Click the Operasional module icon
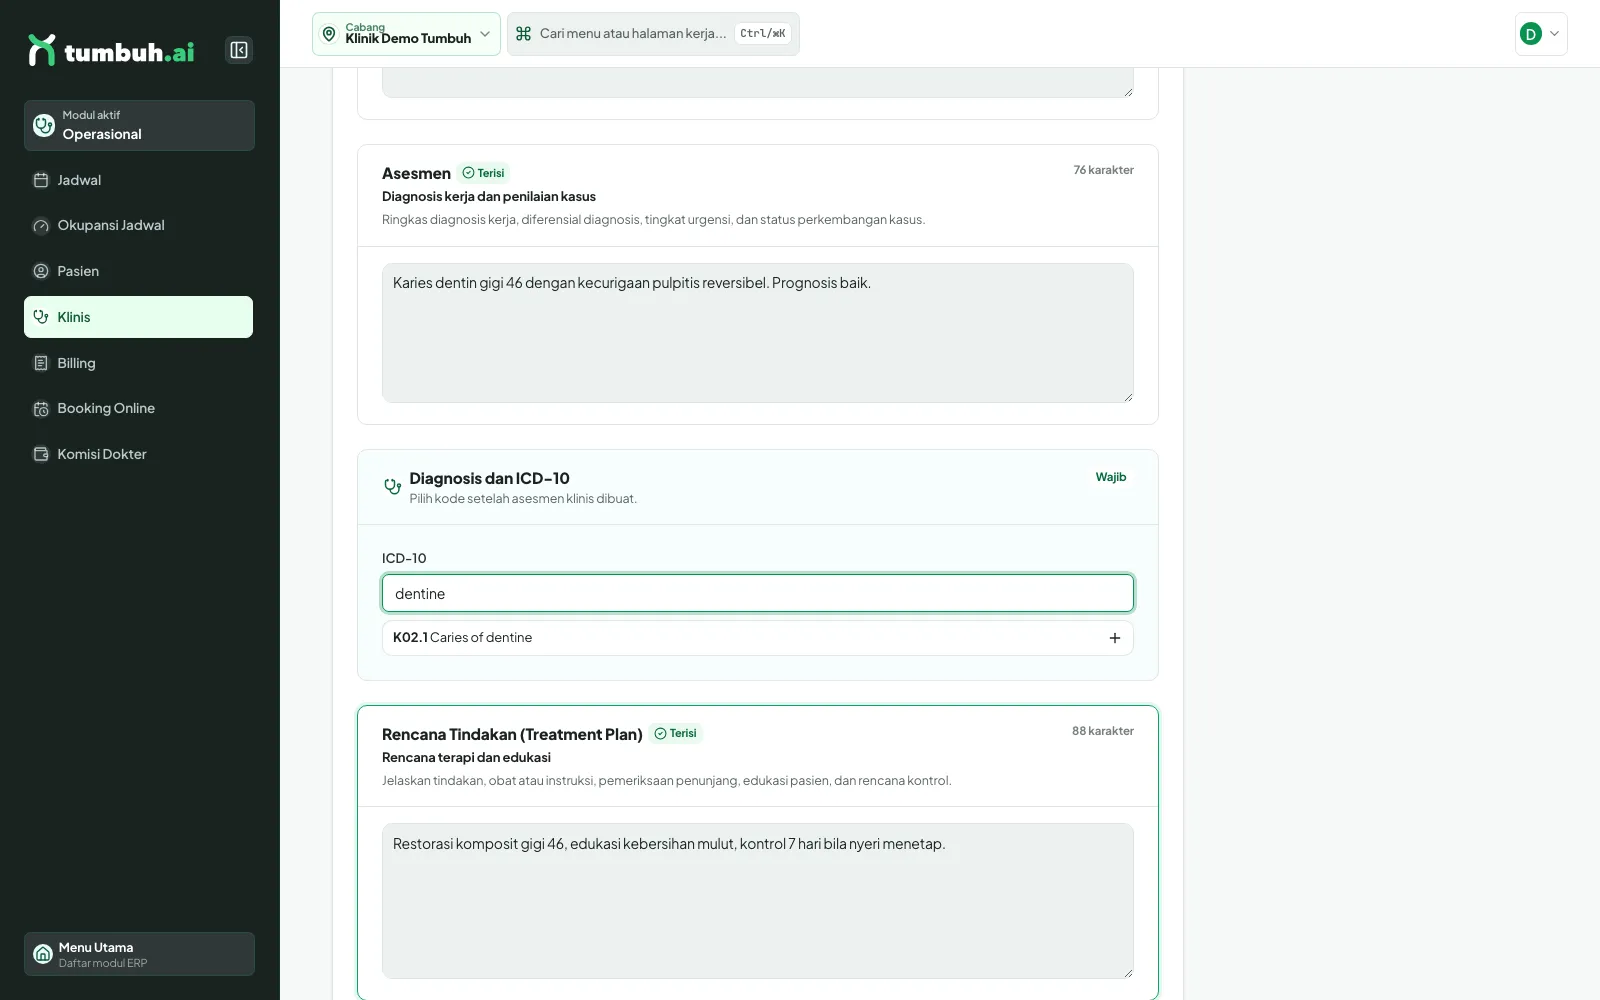Screen dimensions: 1600x1000 [x=44, y=125]
